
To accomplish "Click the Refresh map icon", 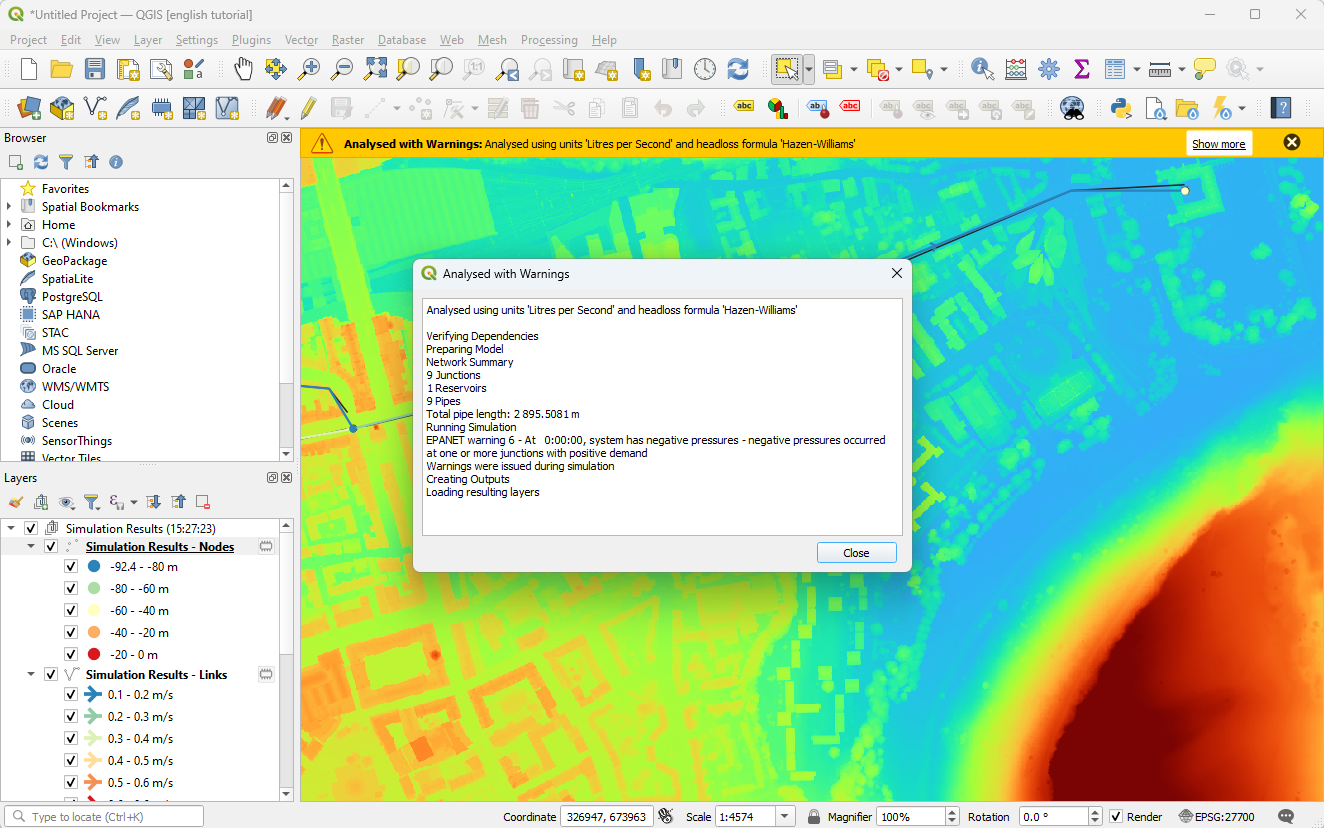I will pyautogui.click(x=737, y=69).
